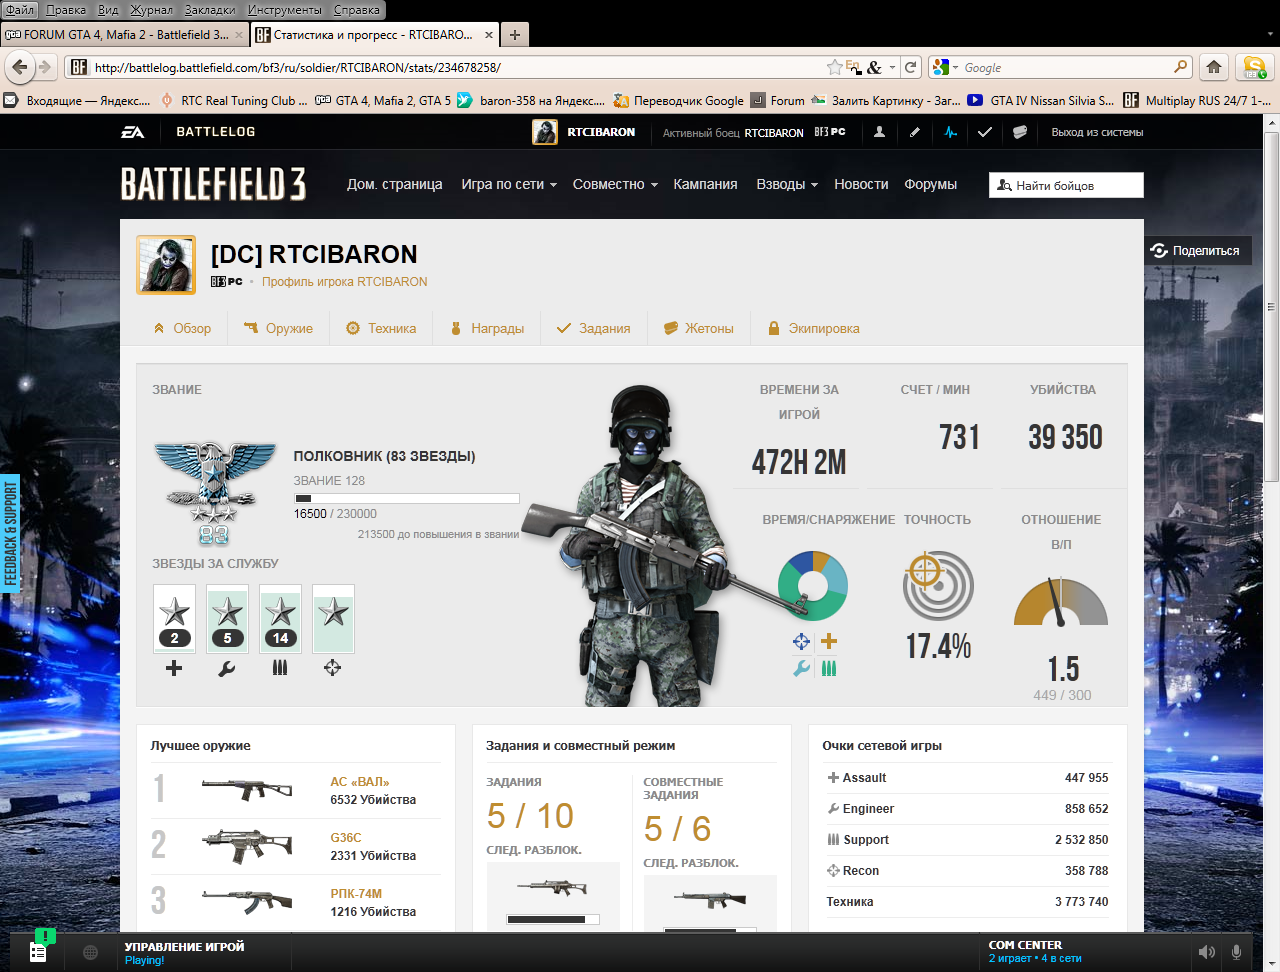Click the Найти бойцов search field

[1066, 185]
